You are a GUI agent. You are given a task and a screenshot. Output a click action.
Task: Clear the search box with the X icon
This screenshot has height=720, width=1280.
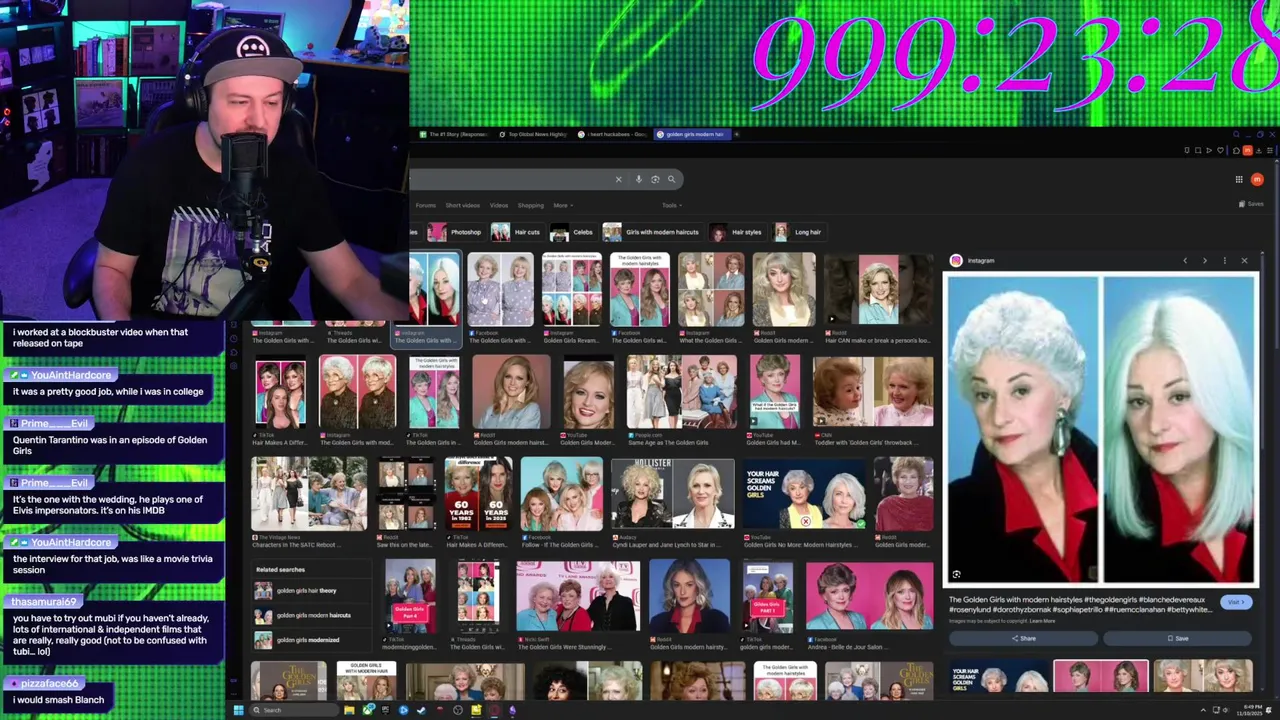coord(618,180)
